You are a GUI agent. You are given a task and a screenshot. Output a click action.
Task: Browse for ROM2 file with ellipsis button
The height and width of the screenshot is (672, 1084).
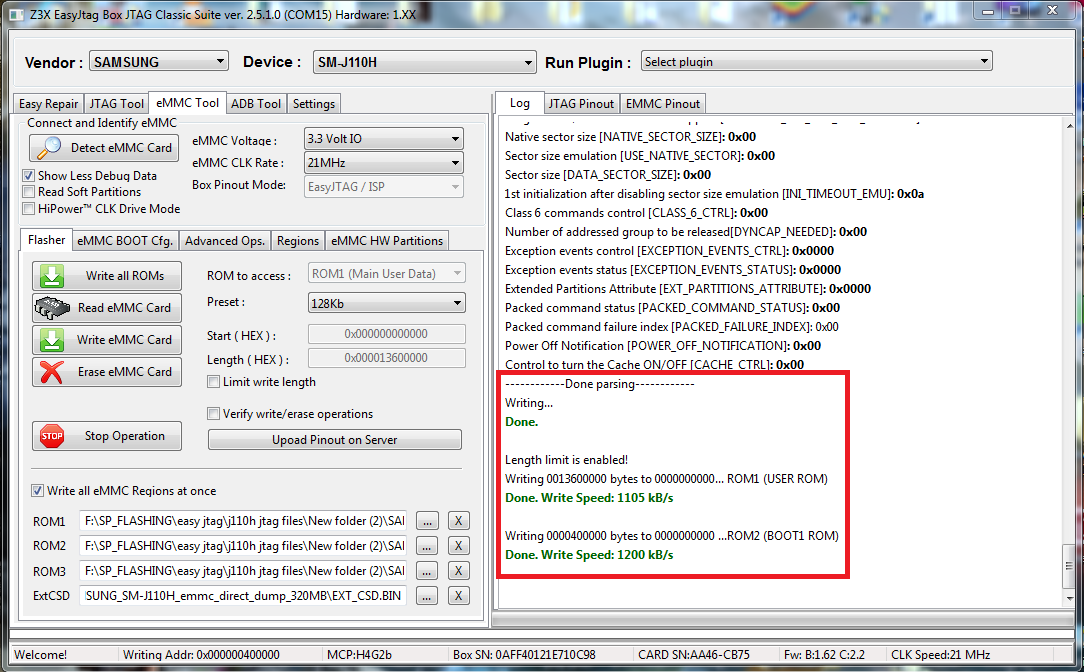(x=427, y=545)
